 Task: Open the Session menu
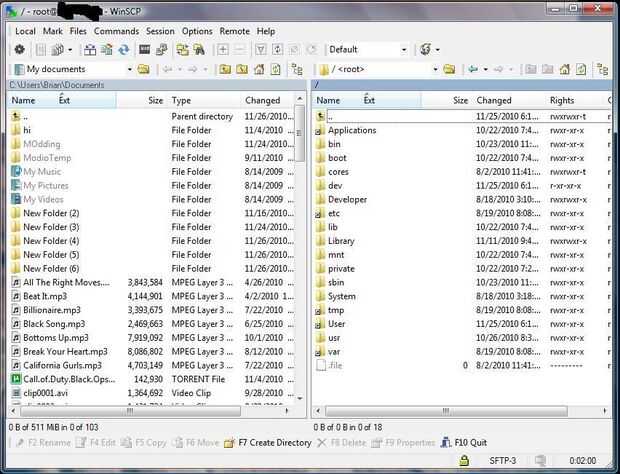[x=160, y=31]
